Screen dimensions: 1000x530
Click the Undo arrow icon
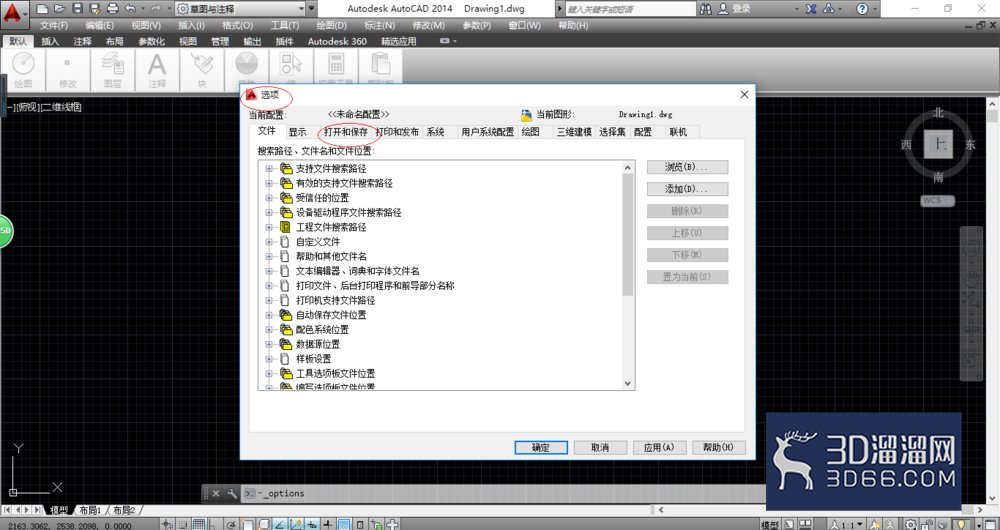pyautogui.click(x=130, y=8)
